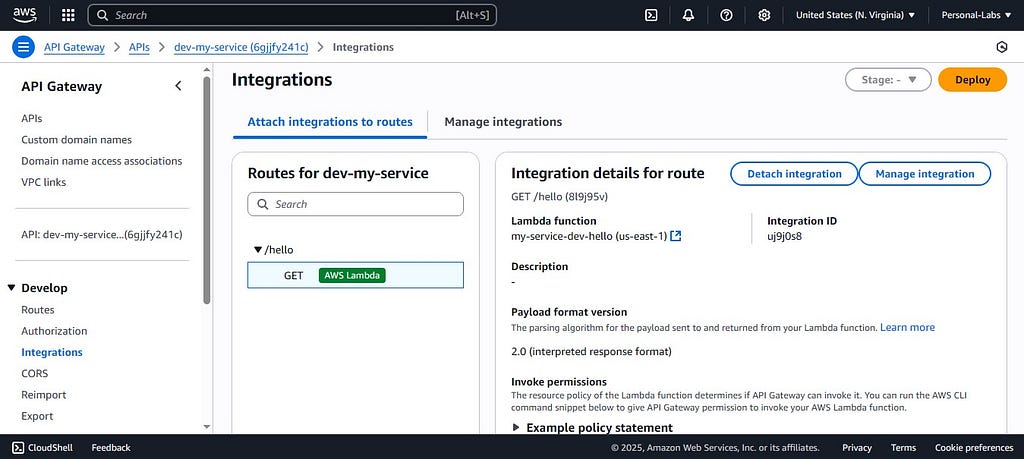Open the notifications bell

688,15
